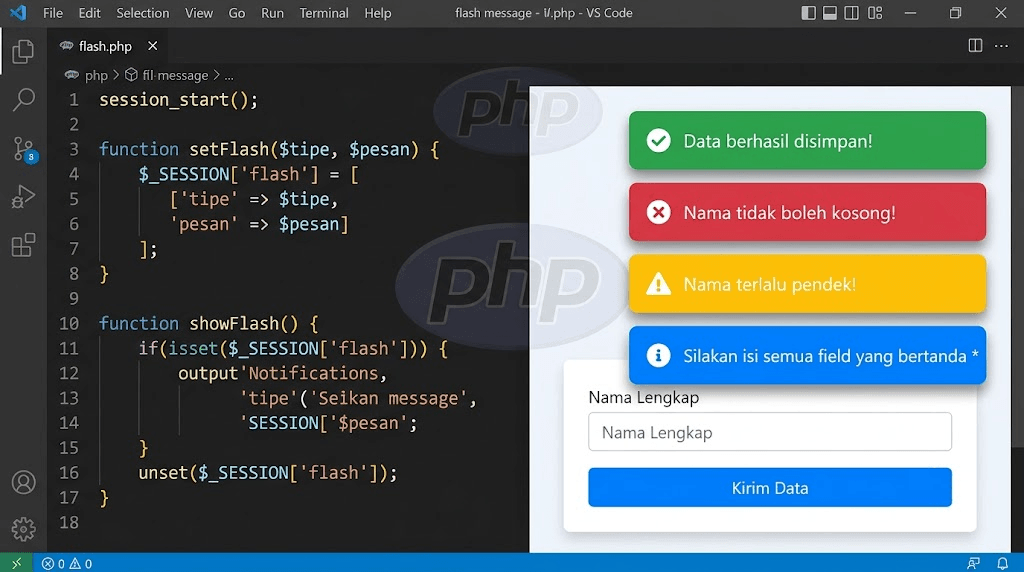The width and height of the screenshot is (1024, 572).
Task: Open the File menu
Action: click(x=53, y=13)
